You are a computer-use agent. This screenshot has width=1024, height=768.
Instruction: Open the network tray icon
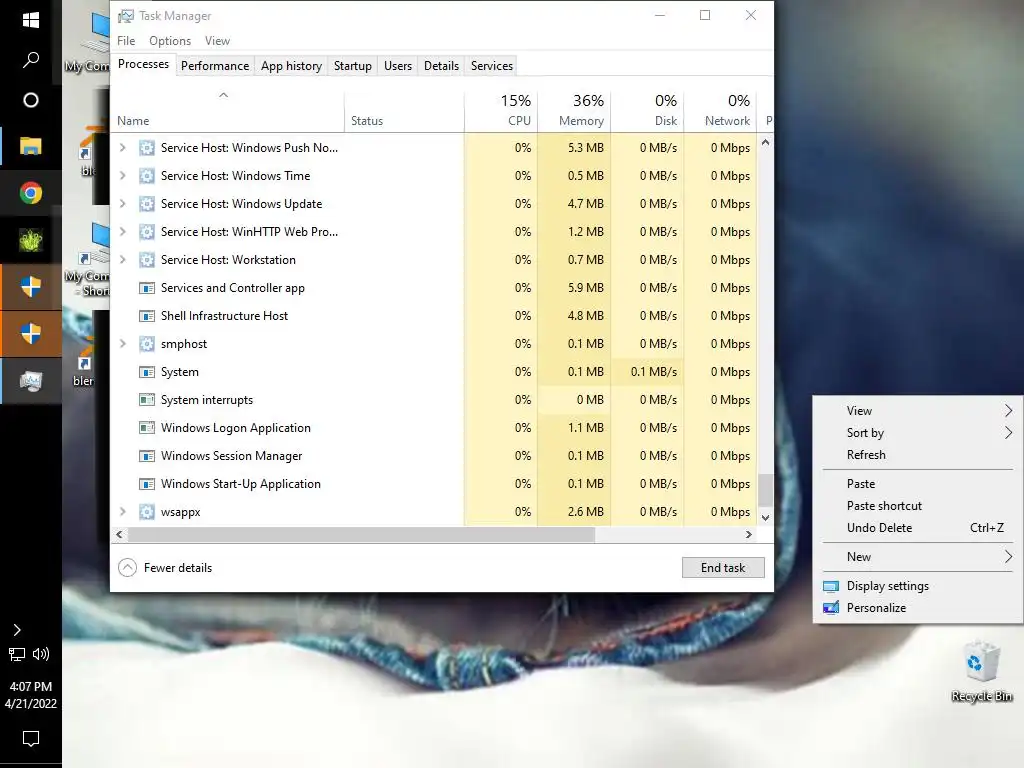[17, 654]
